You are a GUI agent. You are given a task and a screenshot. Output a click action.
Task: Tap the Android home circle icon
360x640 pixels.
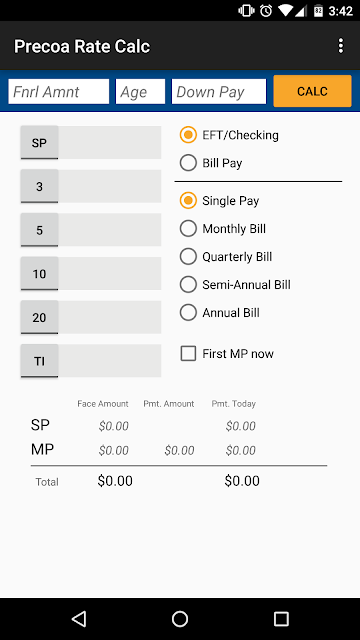coord(180,619)
